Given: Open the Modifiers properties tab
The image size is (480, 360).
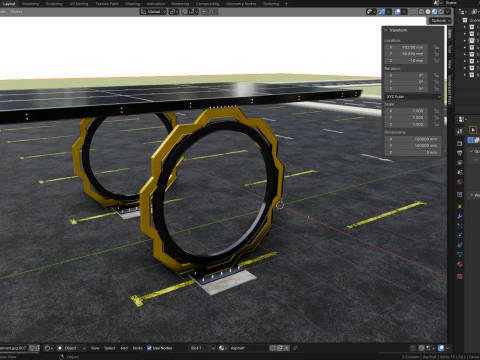Looking at the screenshot, I should (x=460, y=216).
